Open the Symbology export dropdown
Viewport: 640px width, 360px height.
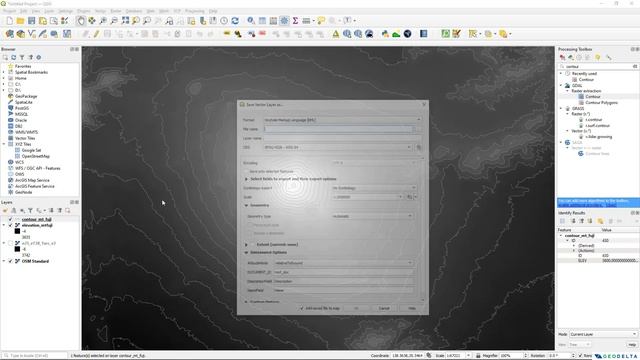[x=374, y=188]
